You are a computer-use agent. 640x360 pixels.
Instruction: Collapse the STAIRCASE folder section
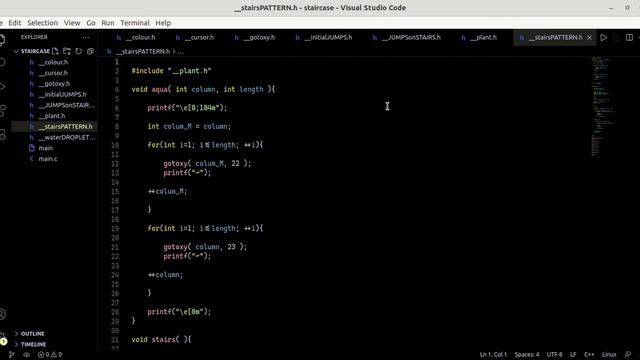pyautogui.click(x=32, y=51)
